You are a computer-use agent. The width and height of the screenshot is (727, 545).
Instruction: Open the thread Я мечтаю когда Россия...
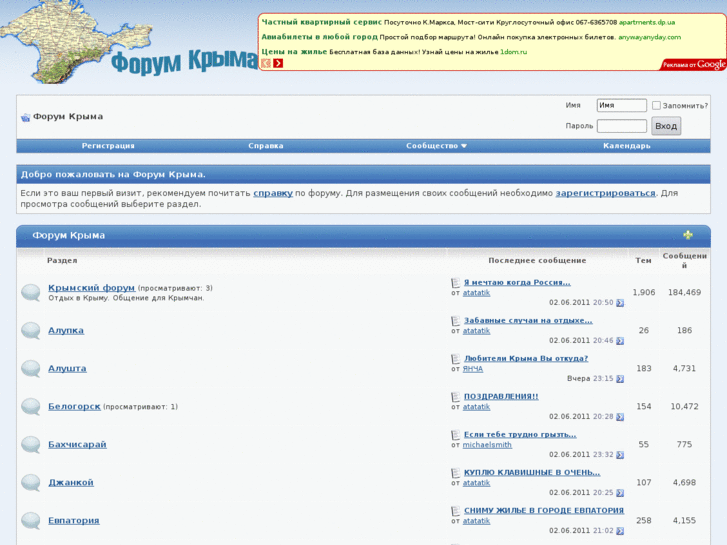(x=517, y=282)
